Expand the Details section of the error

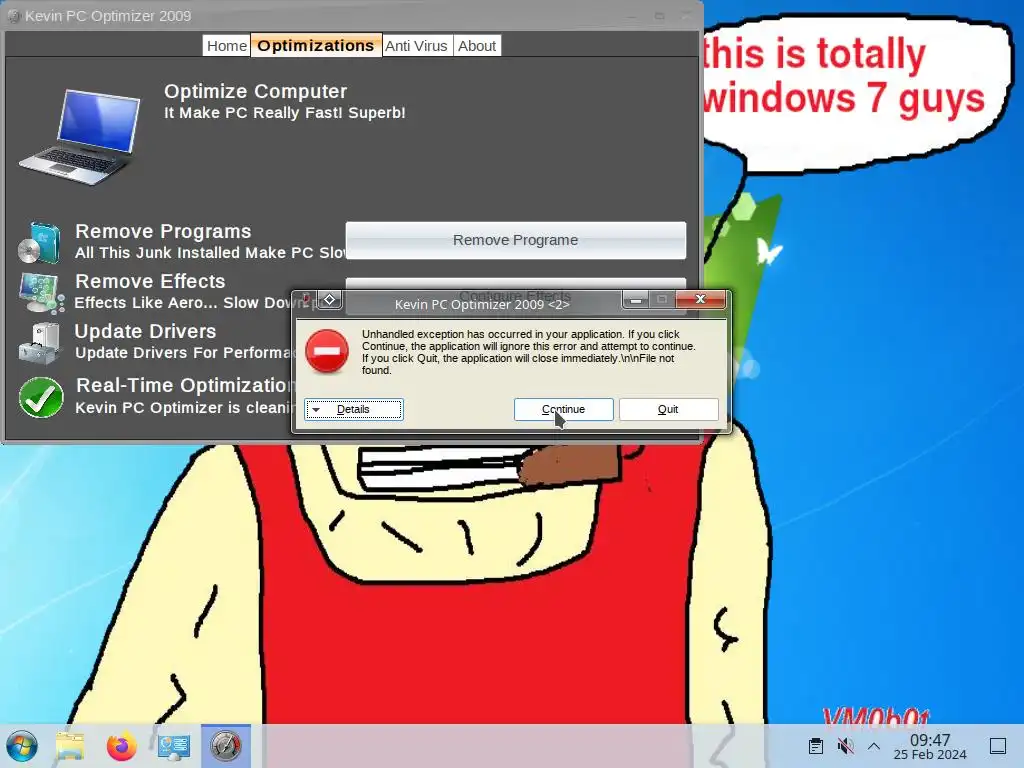click(353, 409)
